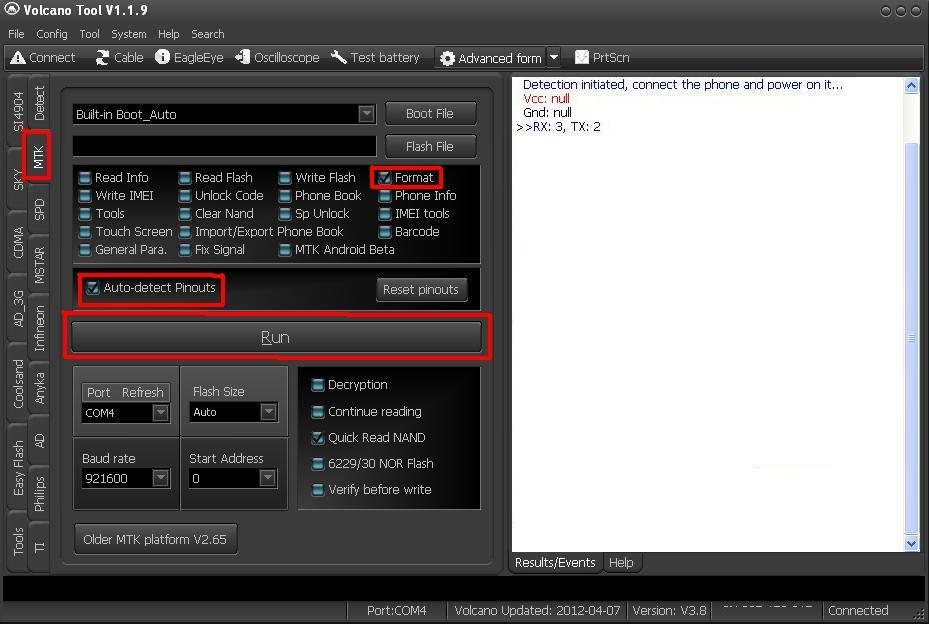The height and width of the screenshot is (624, 929).
Task: Enable the IMEI tools checkbox
Action: (385, 214)
